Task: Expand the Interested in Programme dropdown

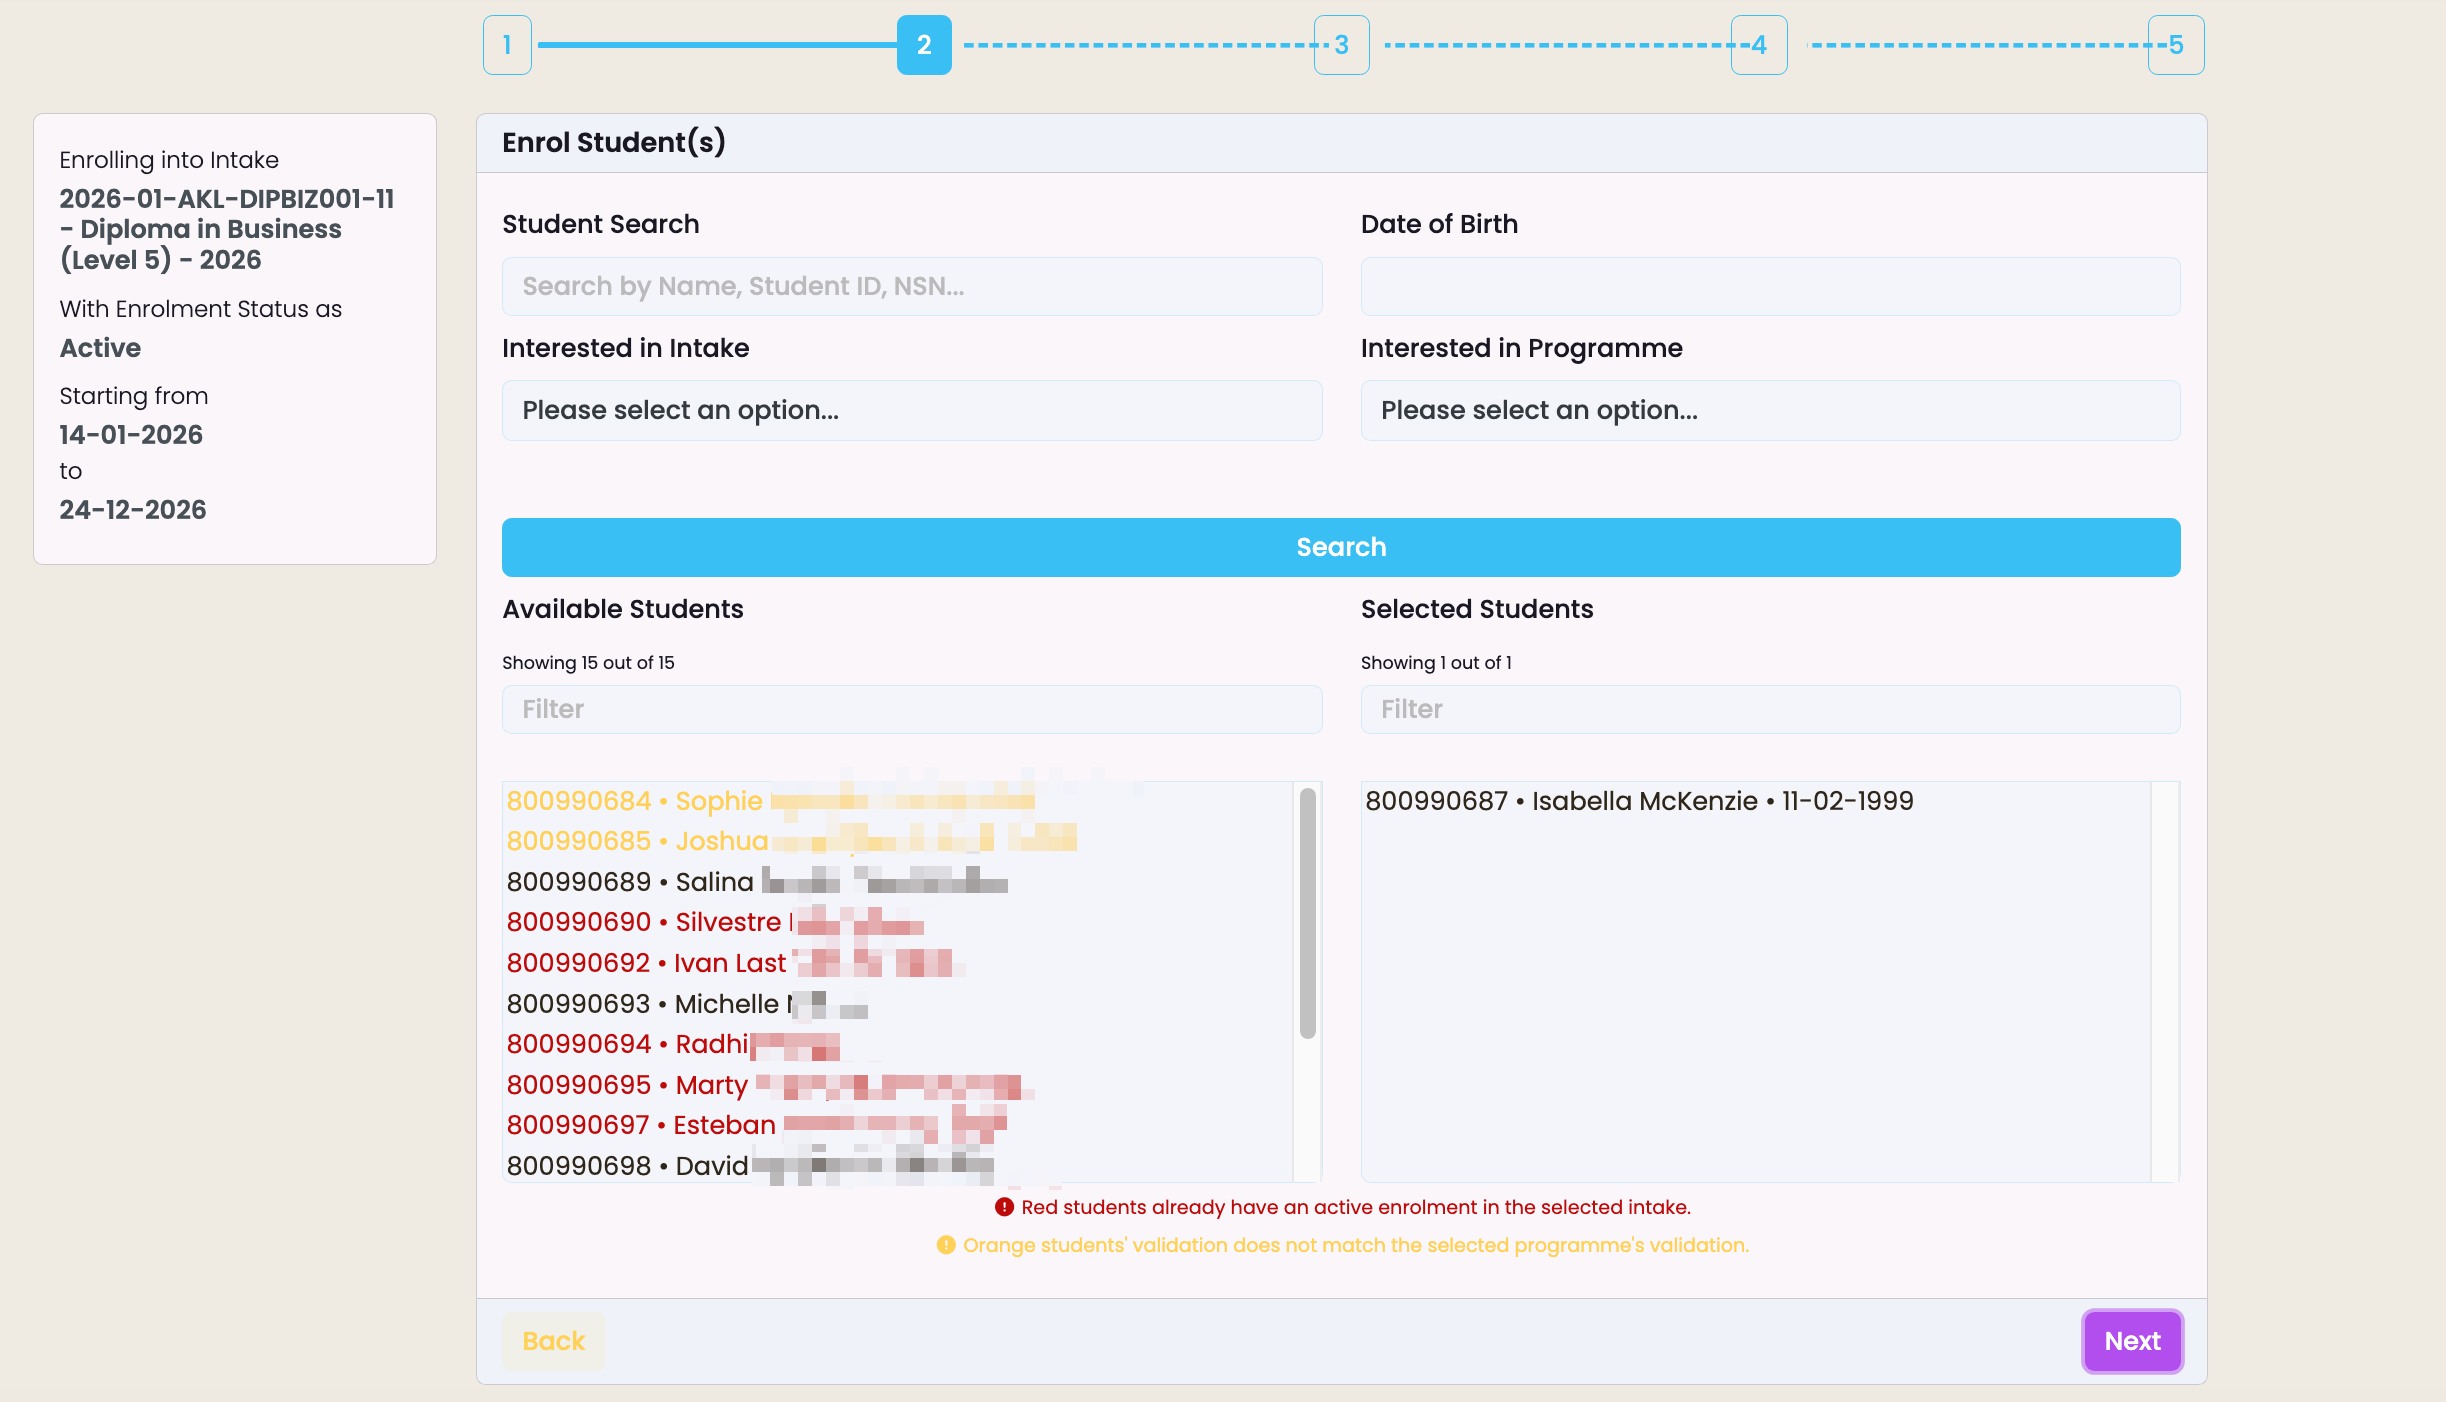Action: click(1770, 411)
